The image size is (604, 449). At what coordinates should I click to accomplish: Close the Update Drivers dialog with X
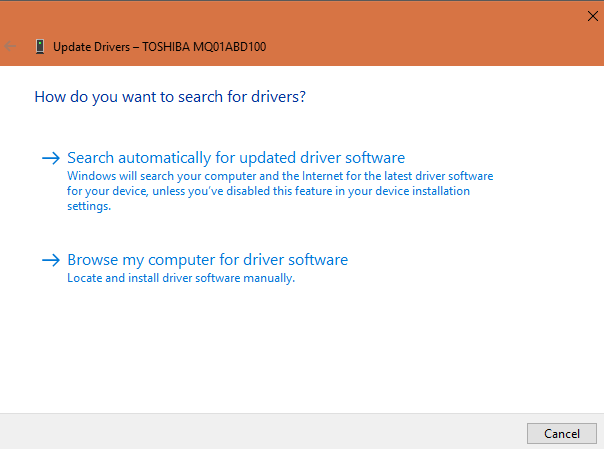pos(590,15)
